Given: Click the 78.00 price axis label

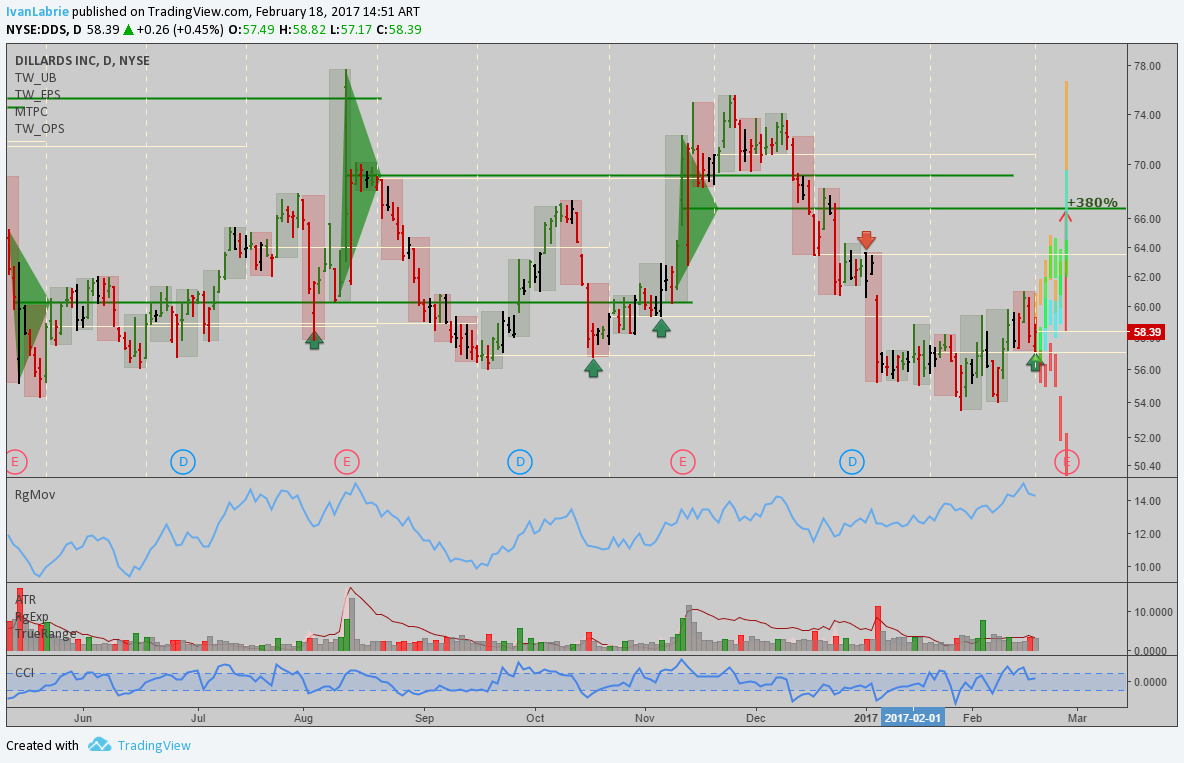Looking at the screenshot, I should (x=1147, y=66).
